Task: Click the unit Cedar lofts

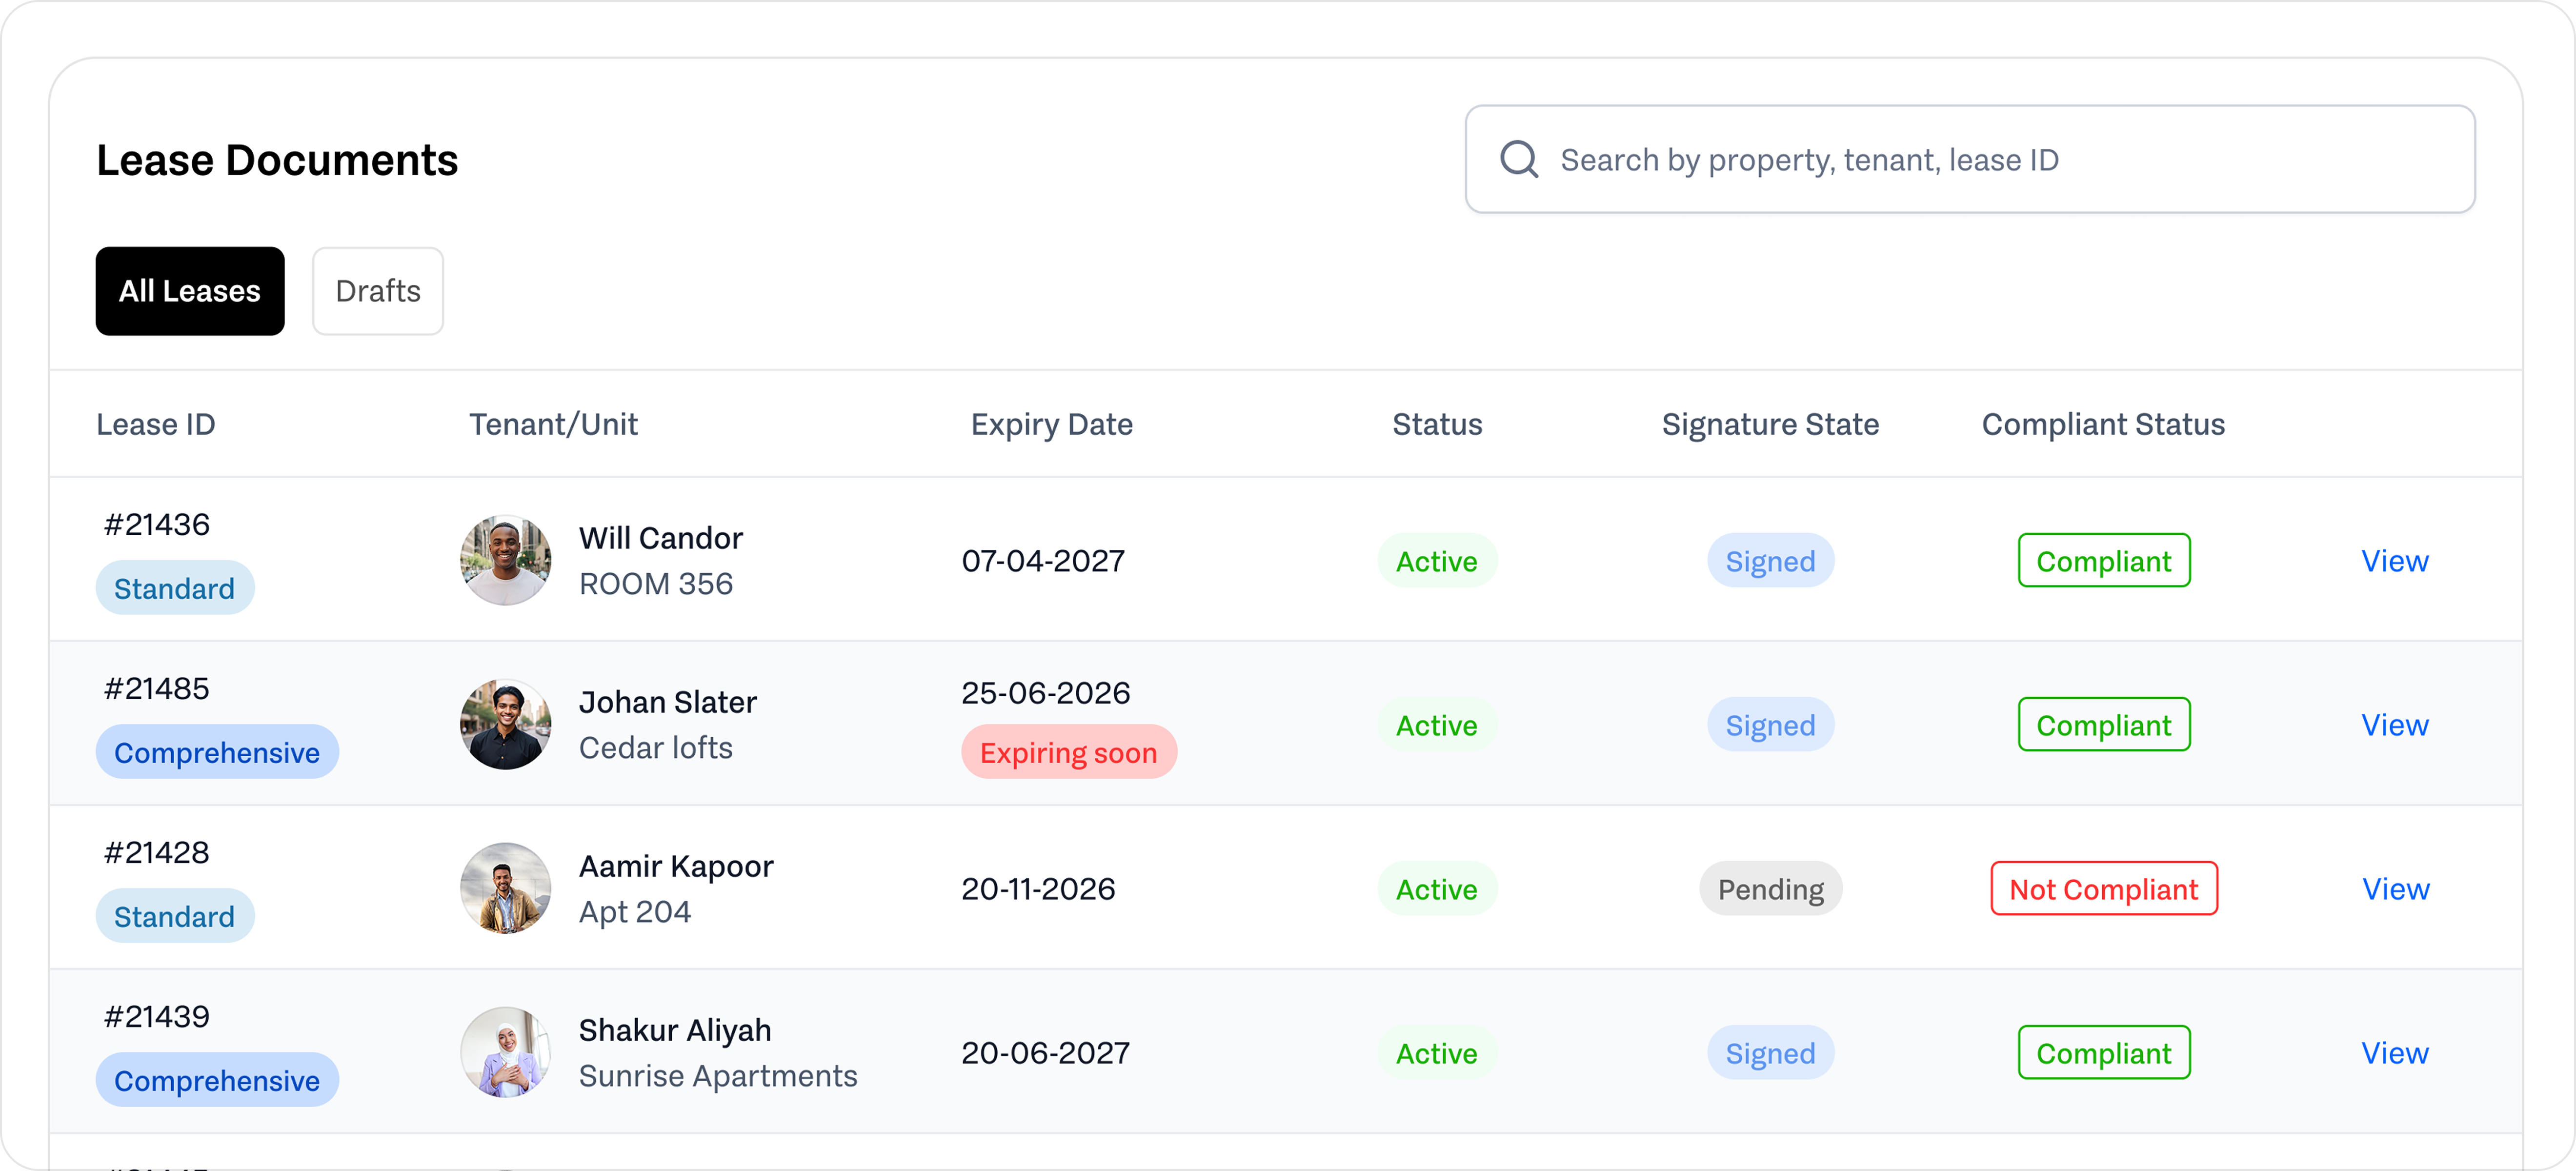Action: pyautogui.click(x=656, y=748)
